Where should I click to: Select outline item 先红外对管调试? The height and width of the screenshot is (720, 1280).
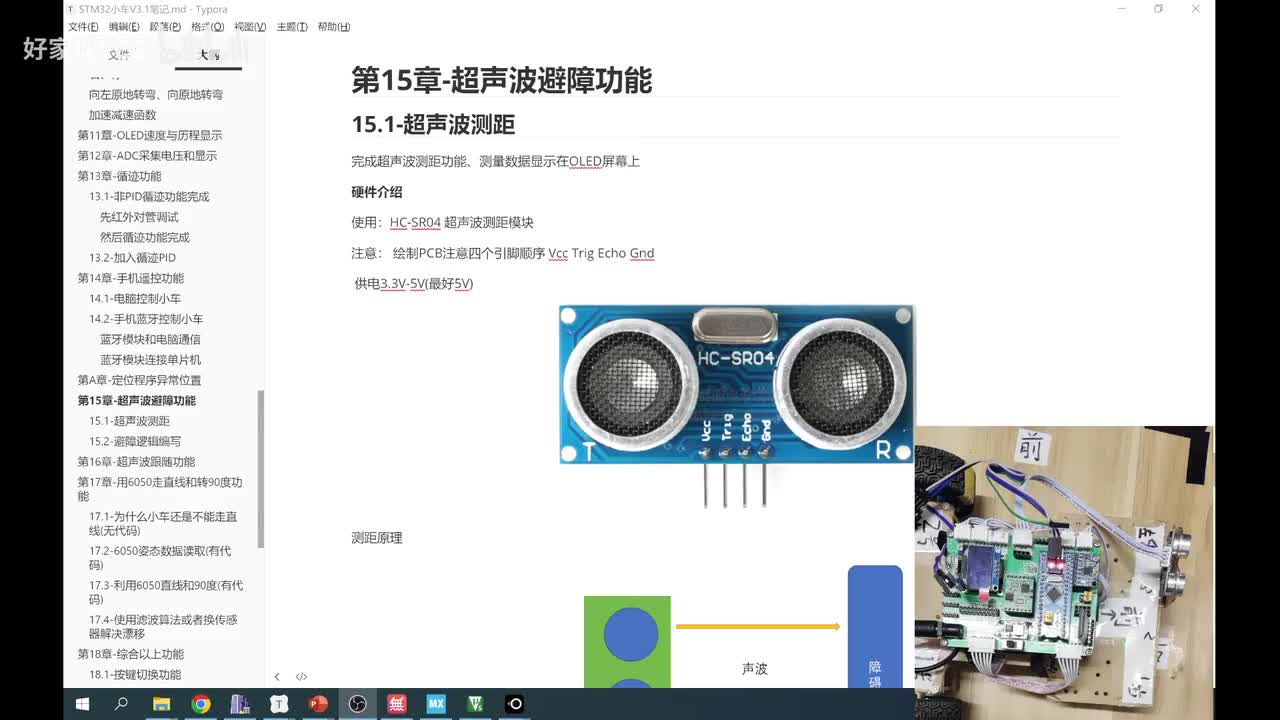(x=139, y=217)
